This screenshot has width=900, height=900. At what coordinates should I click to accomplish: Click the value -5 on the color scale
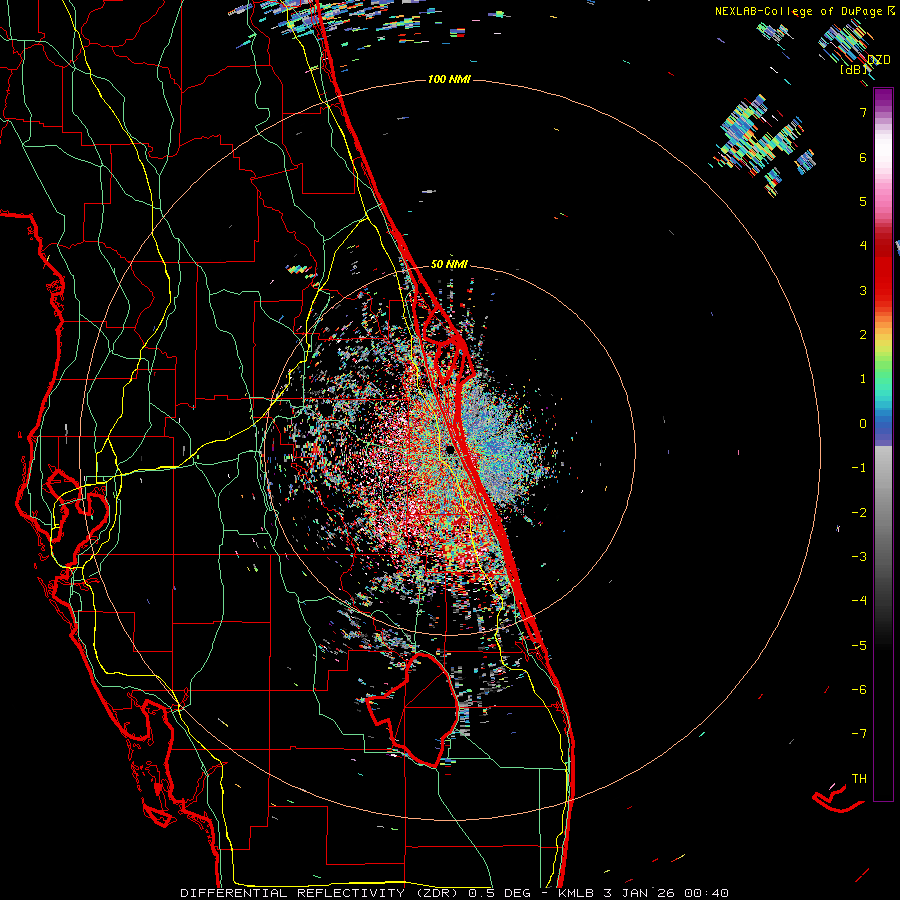coord(859,646)
